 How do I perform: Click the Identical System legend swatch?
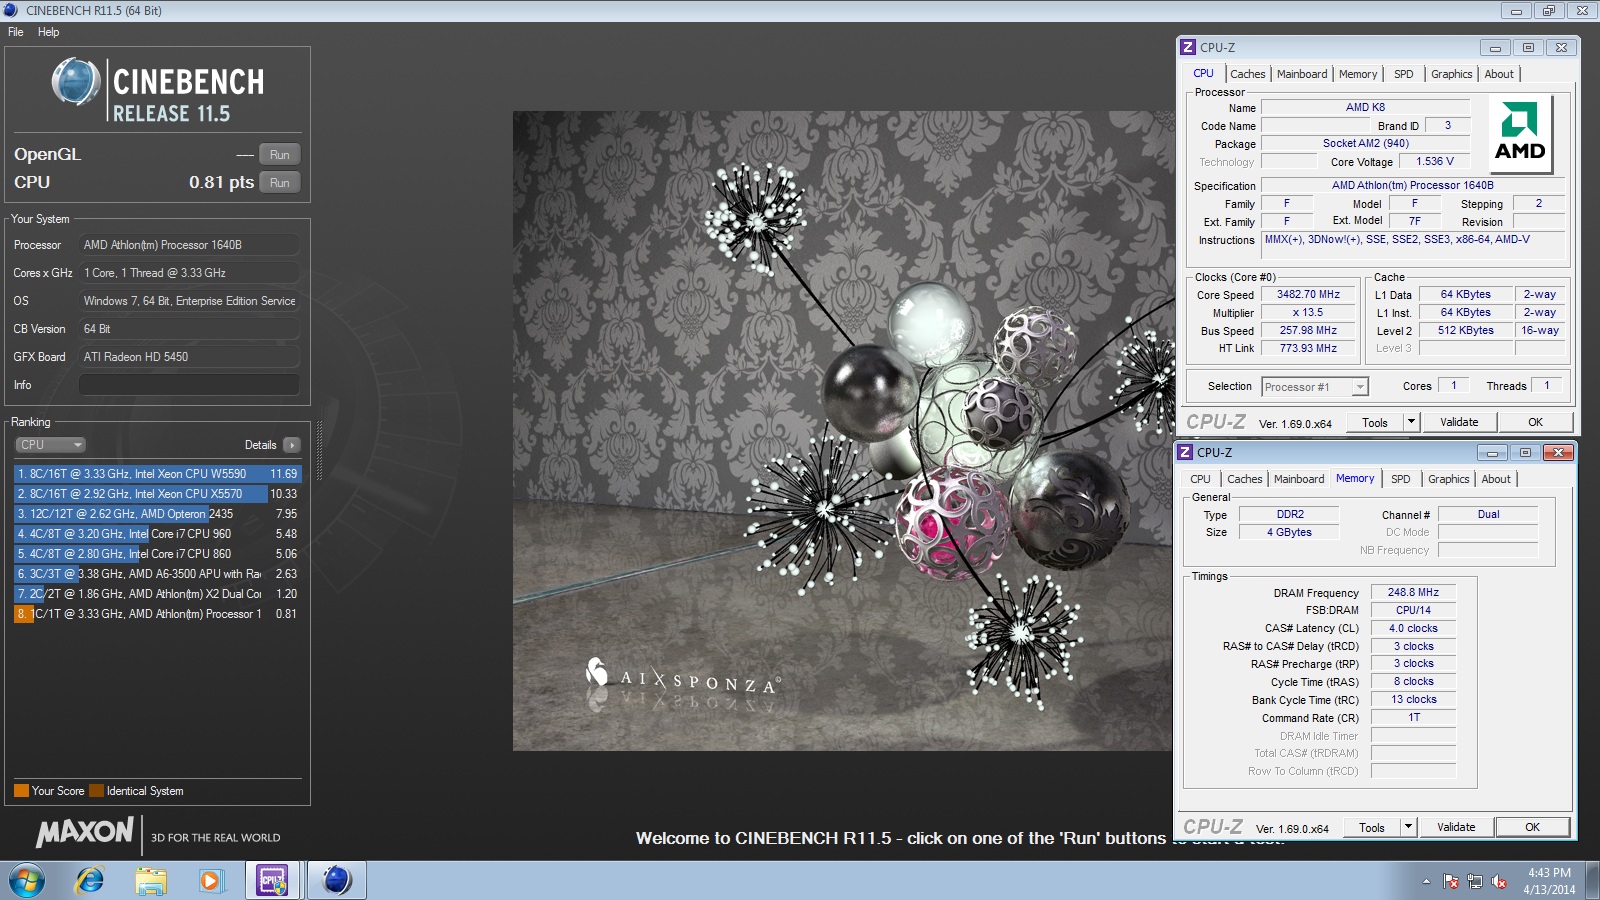tap(96, 791)
